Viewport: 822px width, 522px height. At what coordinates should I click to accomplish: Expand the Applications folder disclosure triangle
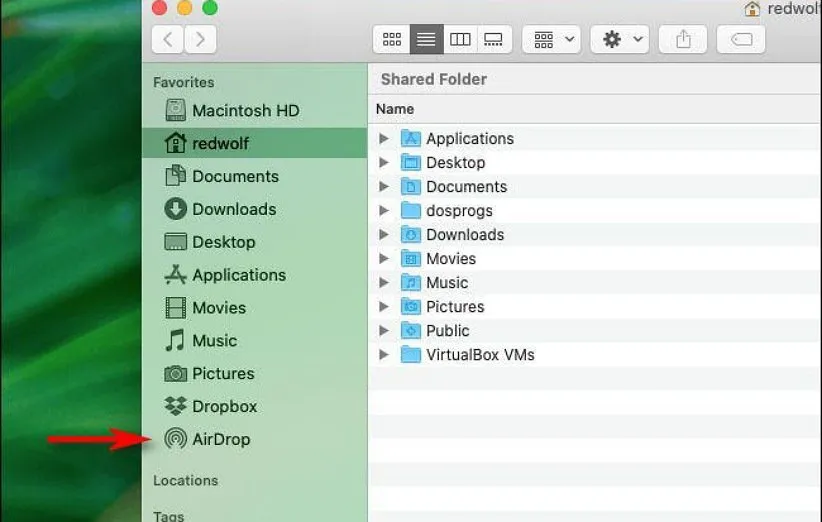(384, 139)
